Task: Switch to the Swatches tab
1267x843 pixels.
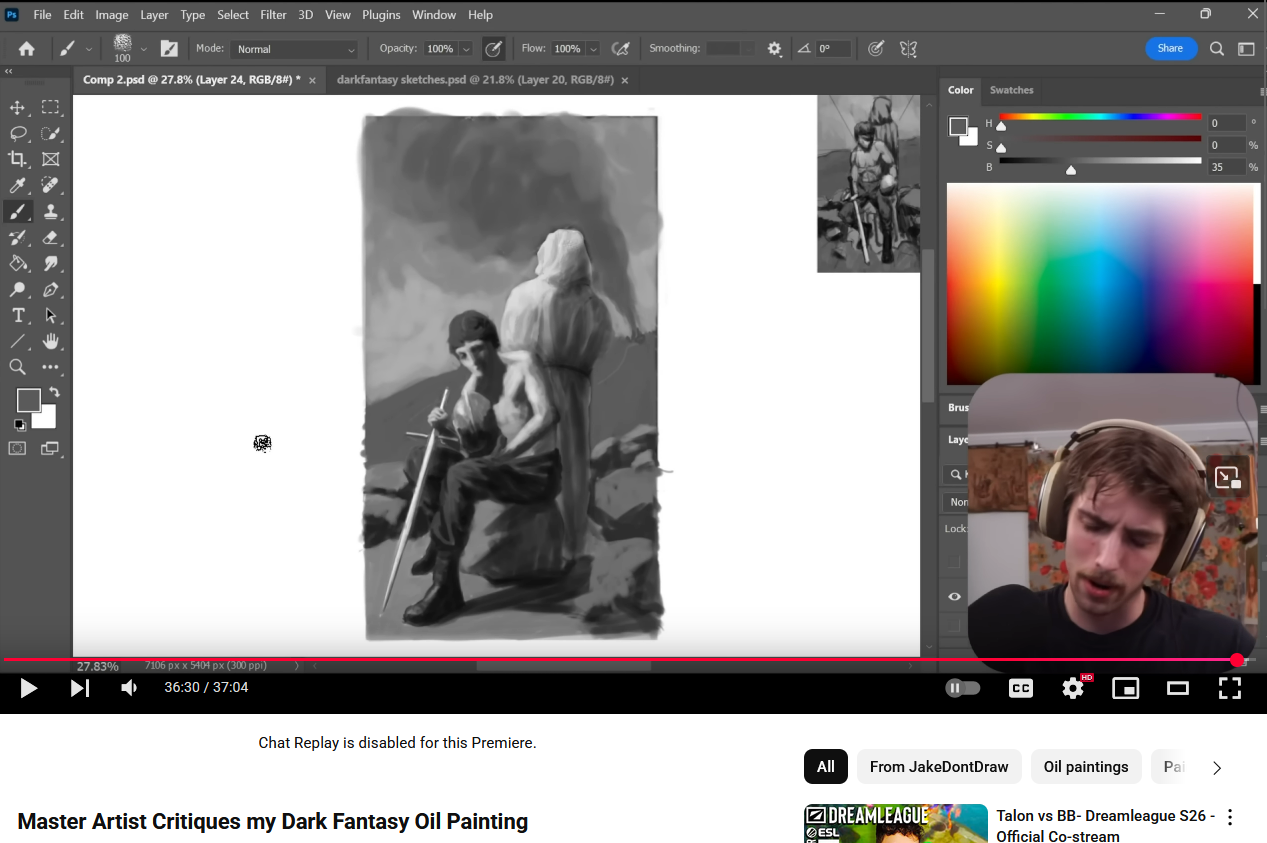Action: pos(1011,90)
